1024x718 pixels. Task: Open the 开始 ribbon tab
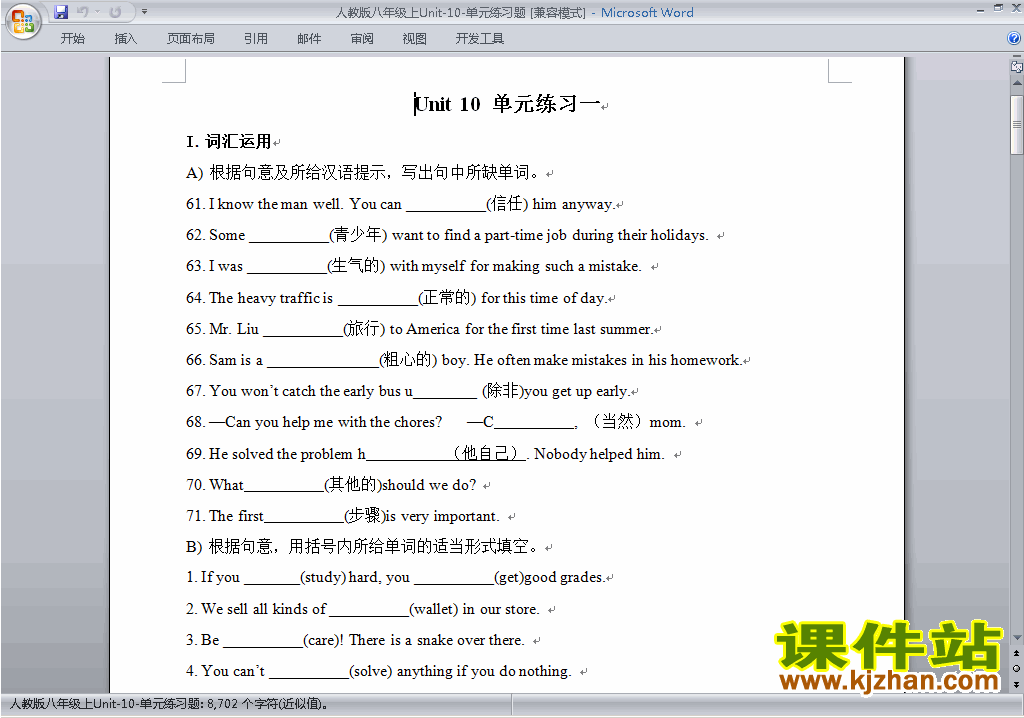click(72, 39)
